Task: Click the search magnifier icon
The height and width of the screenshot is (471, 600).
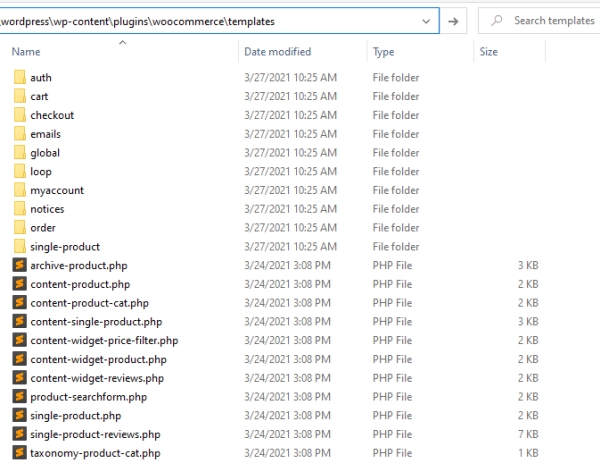Action: 497,20
